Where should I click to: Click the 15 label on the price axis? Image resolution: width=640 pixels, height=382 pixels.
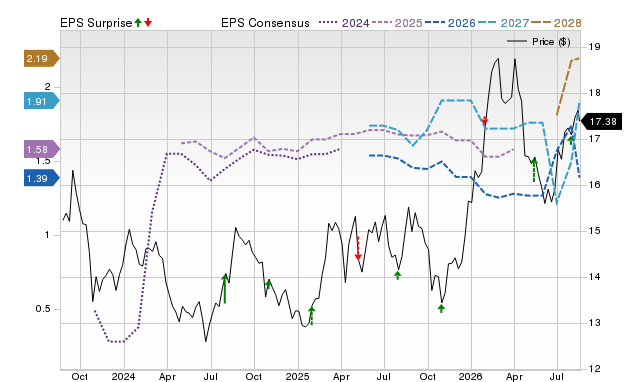(x=595, y=231)
